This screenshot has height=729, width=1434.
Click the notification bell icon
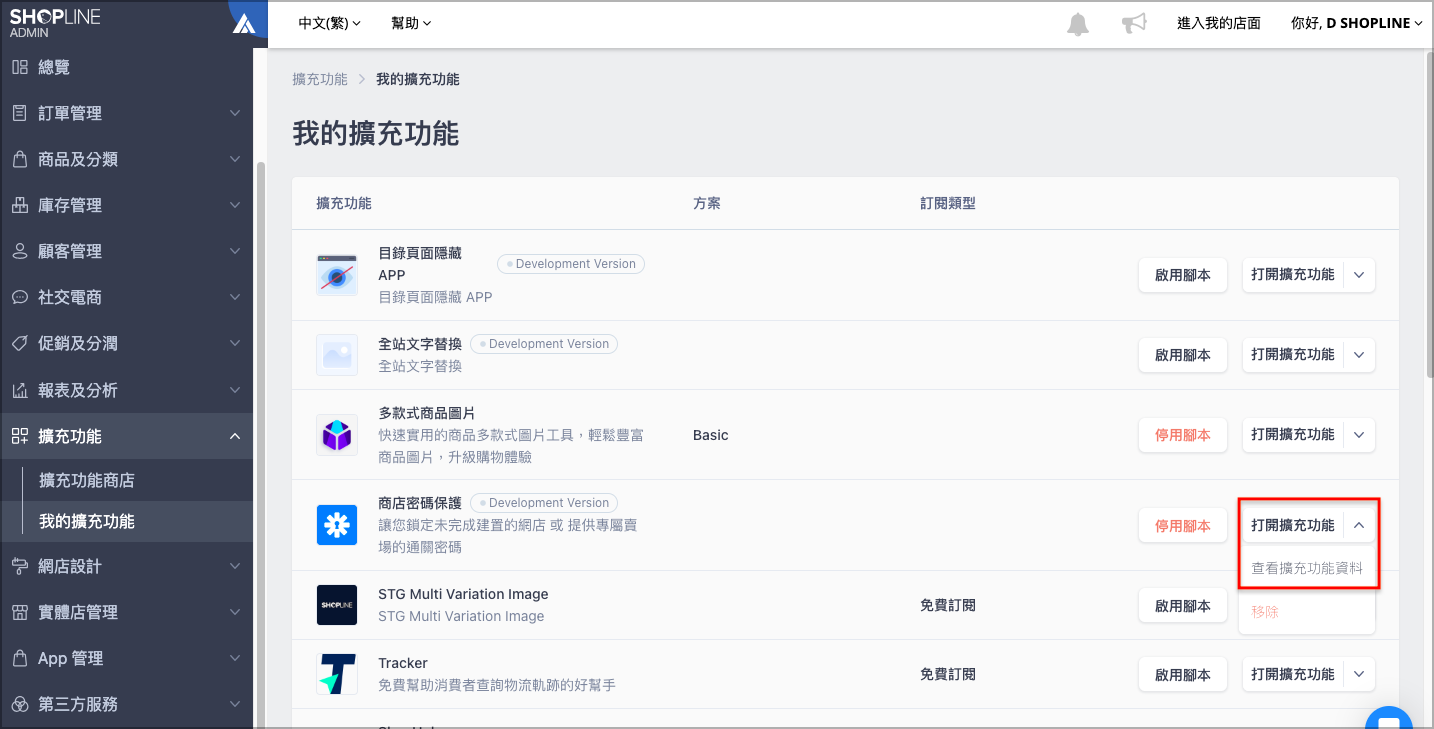[x=1077, y=24]
